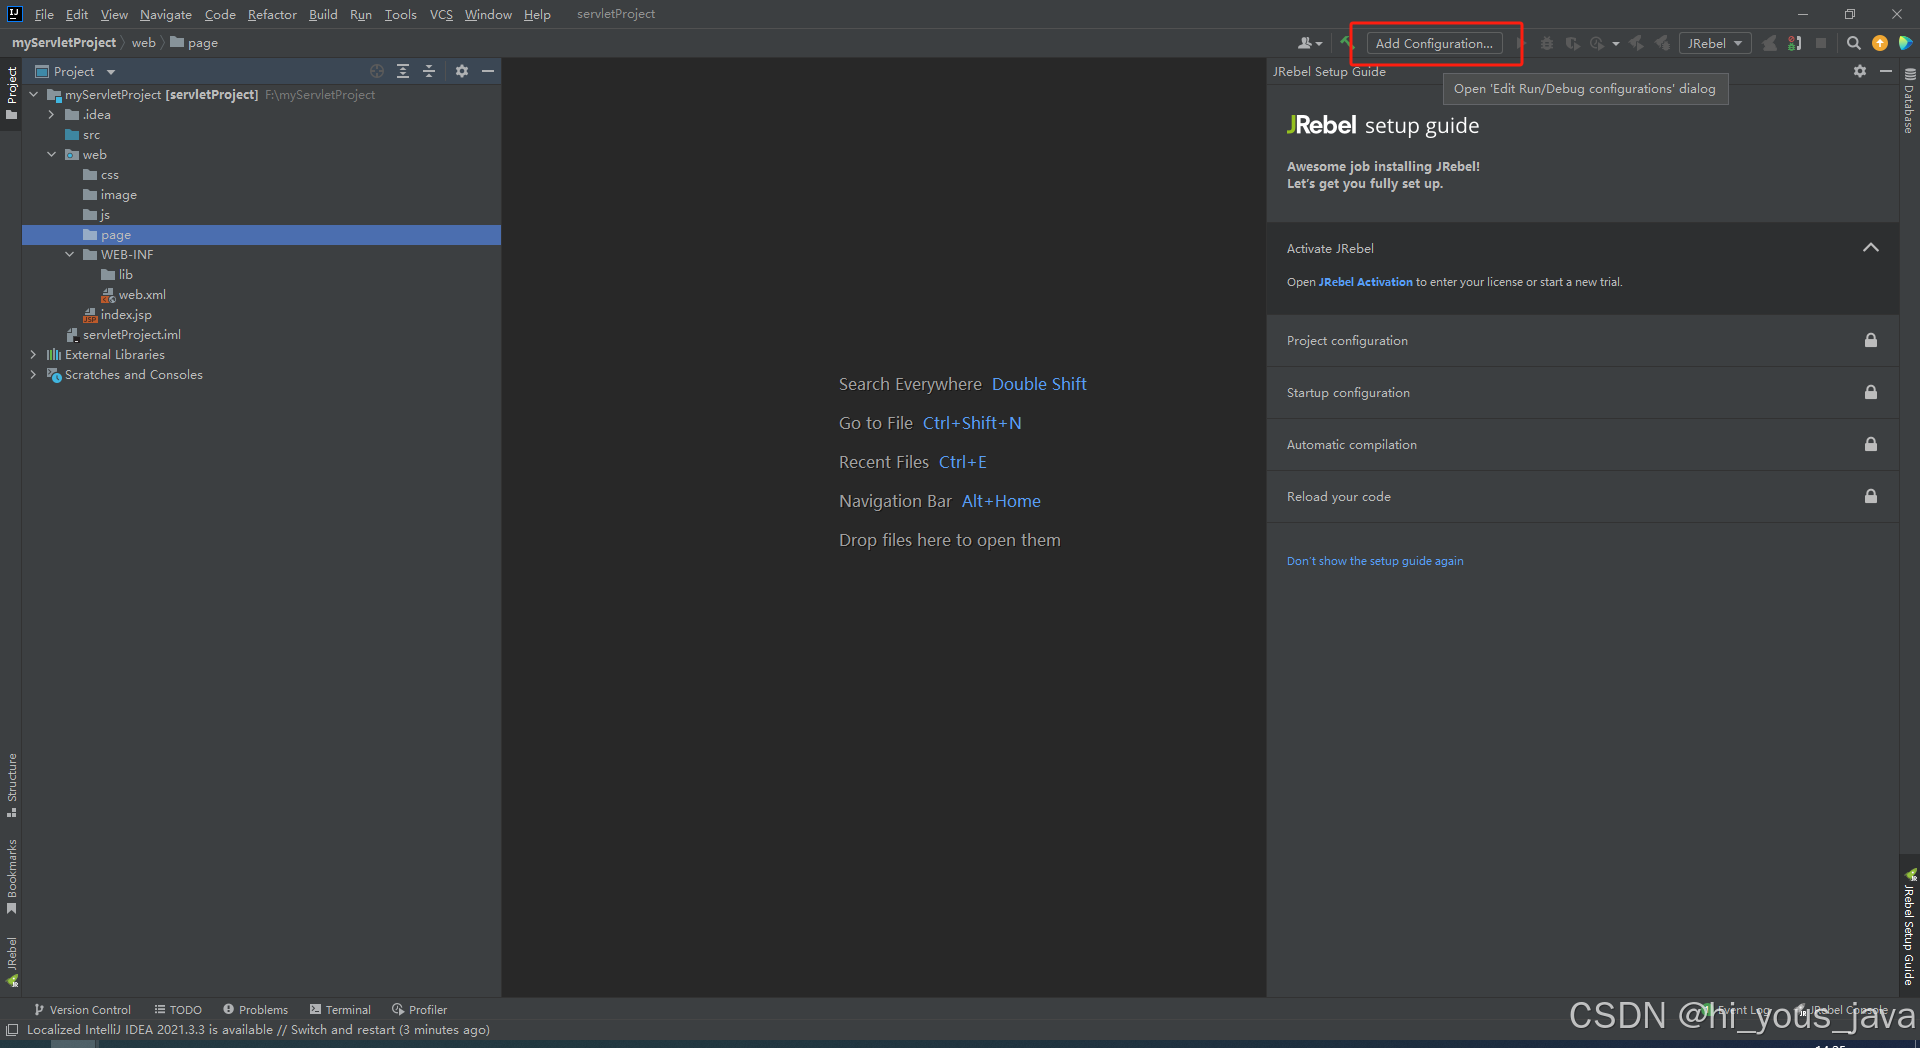The width and height of the screenshot is (1920, 1048).
Task: Click the 'web' breadcrumb in navigation bar
Action: click(144, 43)
